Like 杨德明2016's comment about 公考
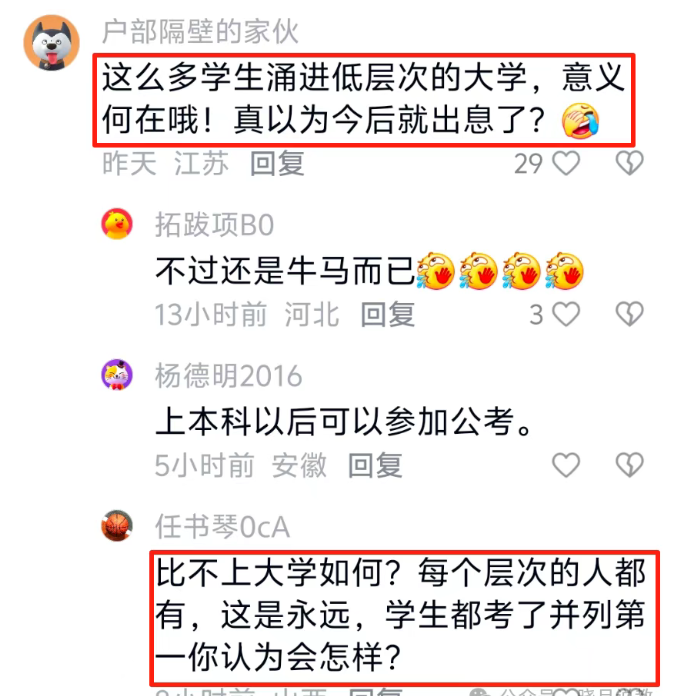Screen dimensions: 679x696 566,465
